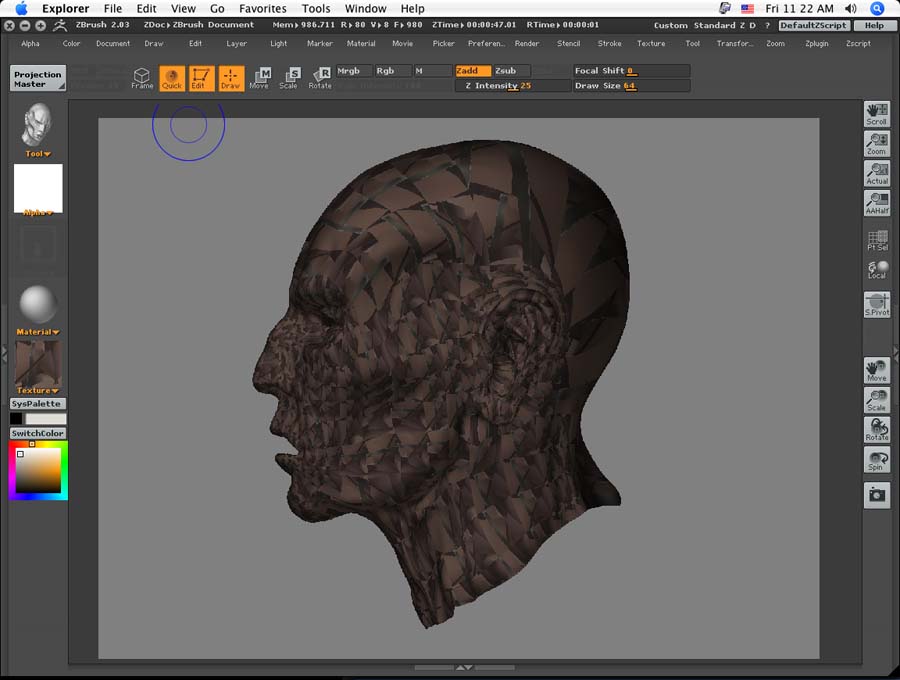Select the Move (M) transform tool

point(260,78)
